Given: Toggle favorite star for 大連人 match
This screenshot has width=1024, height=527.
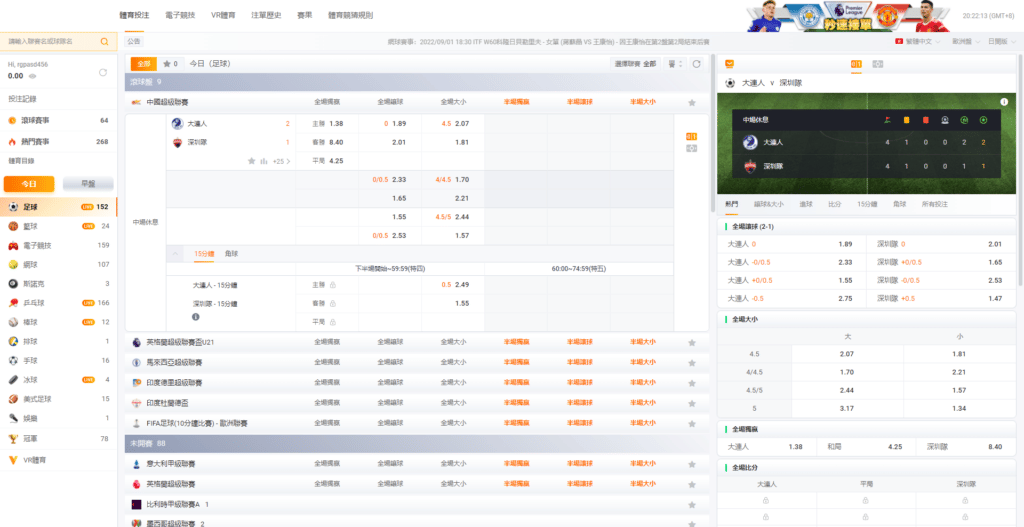Looking at the screenshot, I should click(252, 160).
